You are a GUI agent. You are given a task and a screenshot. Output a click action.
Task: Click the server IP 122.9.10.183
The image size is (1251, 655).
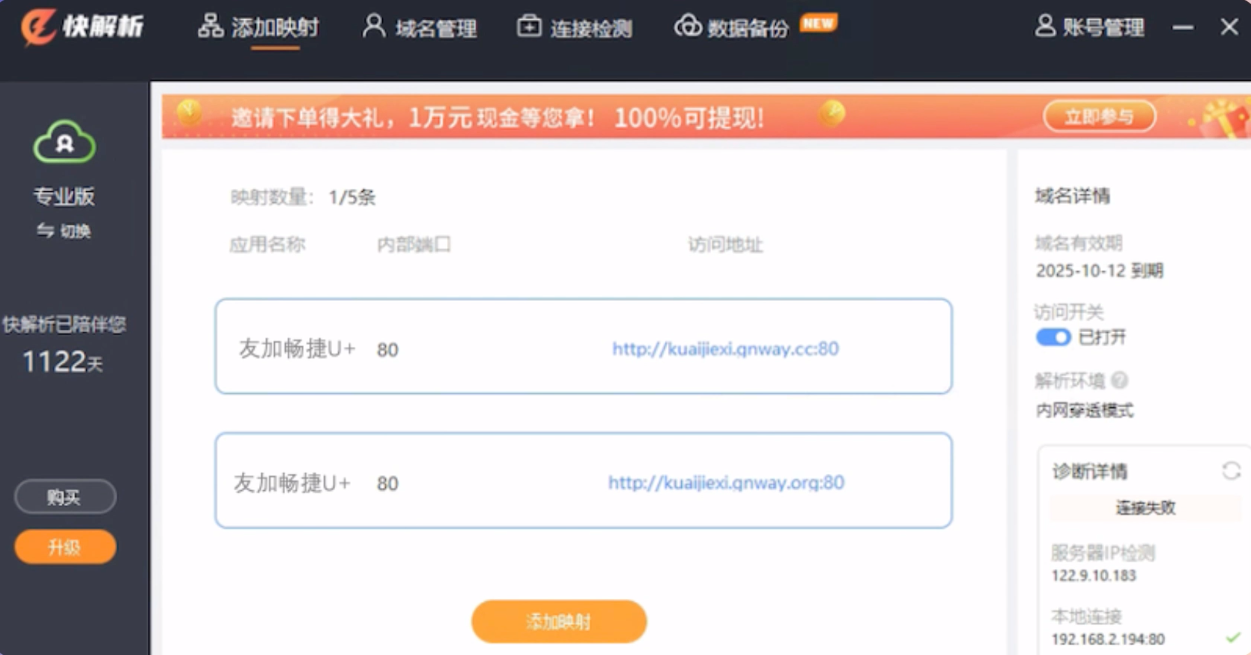click(x=1093, y=576)
